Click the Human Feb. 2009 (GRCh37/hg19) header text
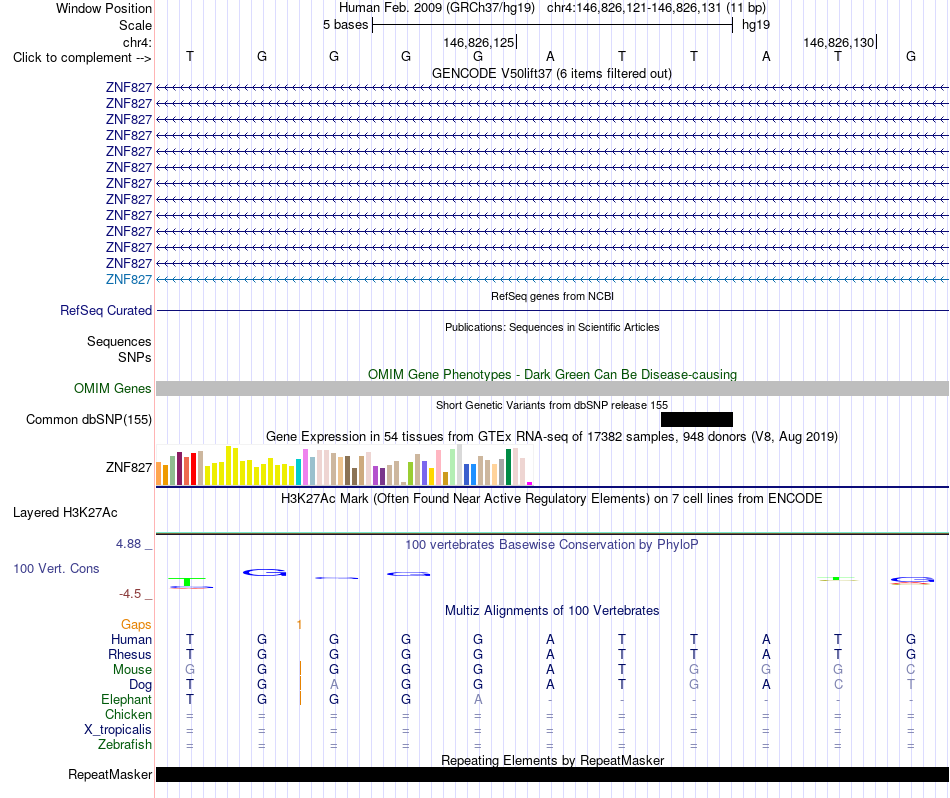950x798 pixels. click(436, 8)
